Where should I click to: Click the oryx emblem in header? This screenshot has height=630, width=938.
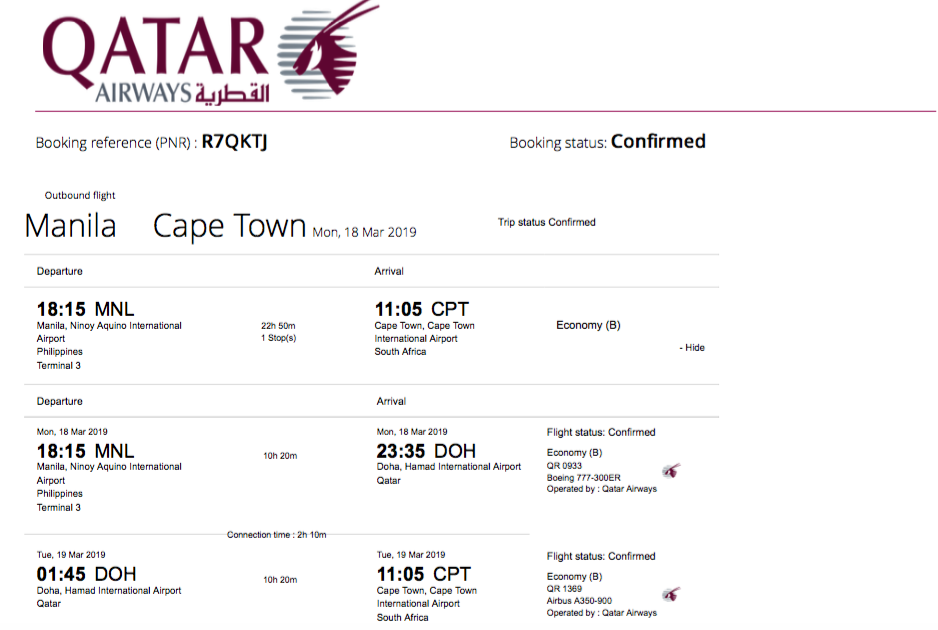tap(329, 51)
